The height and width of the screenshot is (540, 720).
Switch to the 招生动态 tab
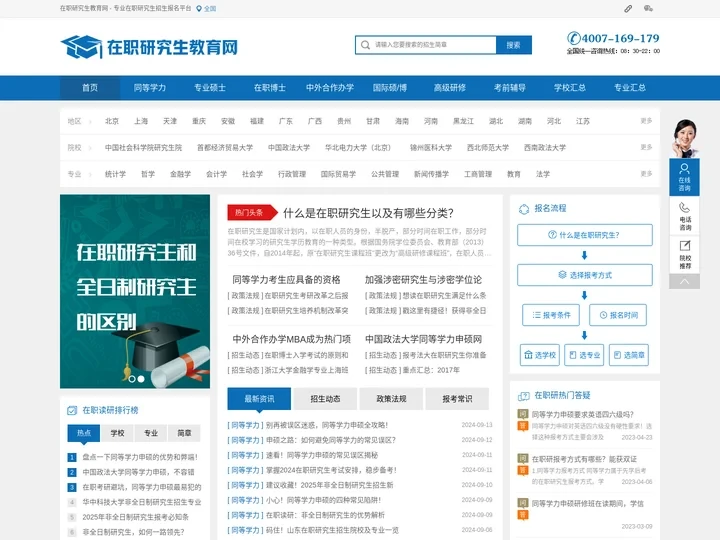[x=325, y=399]
